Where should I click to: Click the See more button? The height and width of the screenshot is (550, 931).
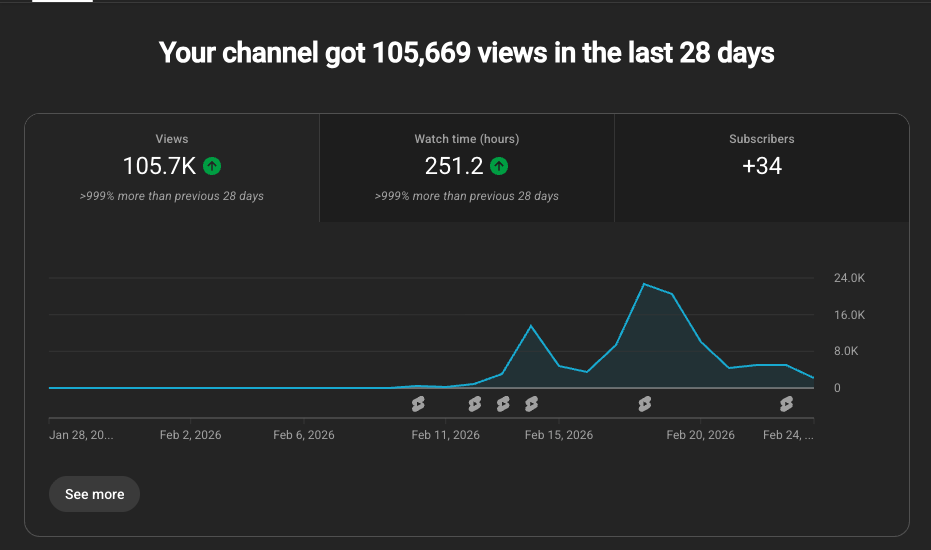coord(94,494)
